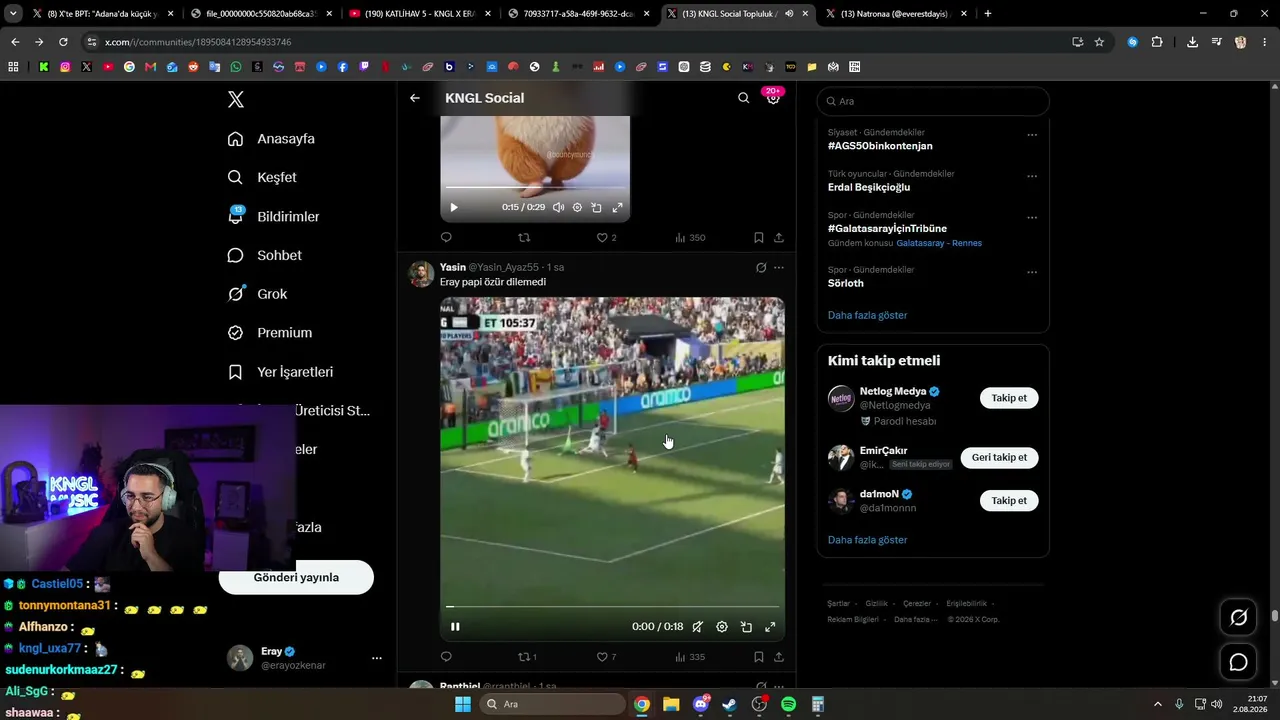Pause the football video

(455, 627)
